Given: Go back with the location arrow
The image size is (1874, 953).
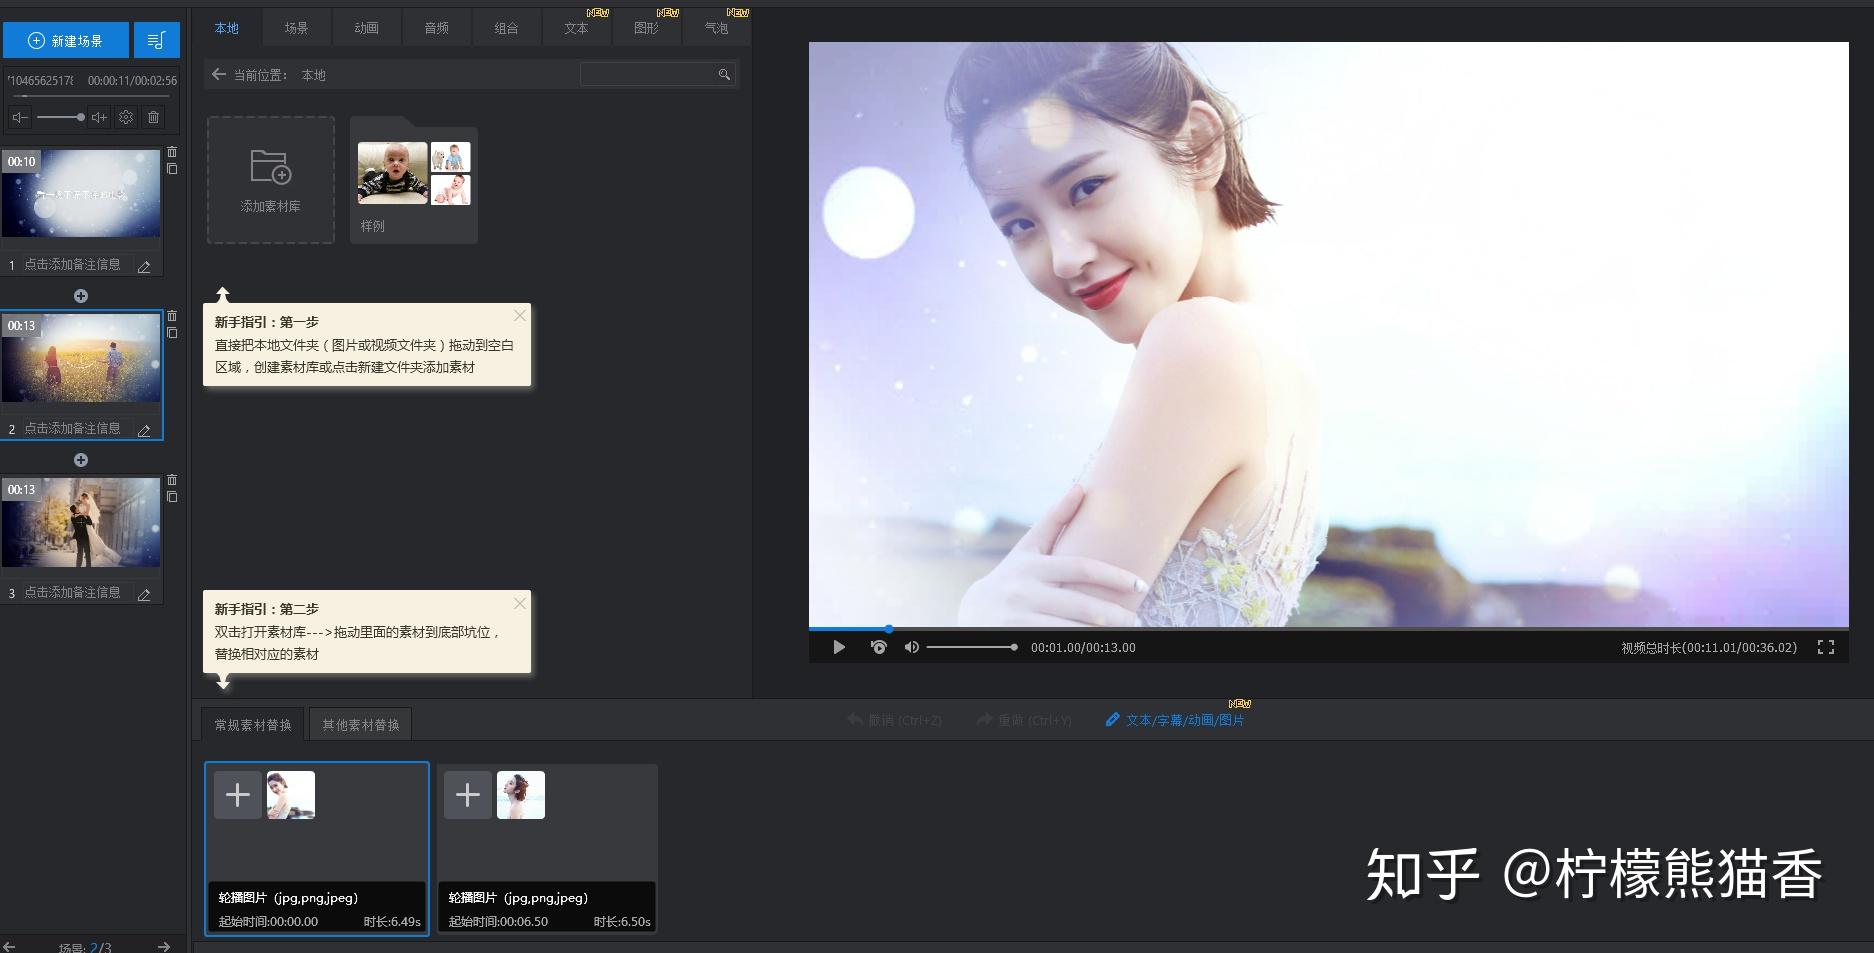Looking at the screenshot, I should coord(219,74).
